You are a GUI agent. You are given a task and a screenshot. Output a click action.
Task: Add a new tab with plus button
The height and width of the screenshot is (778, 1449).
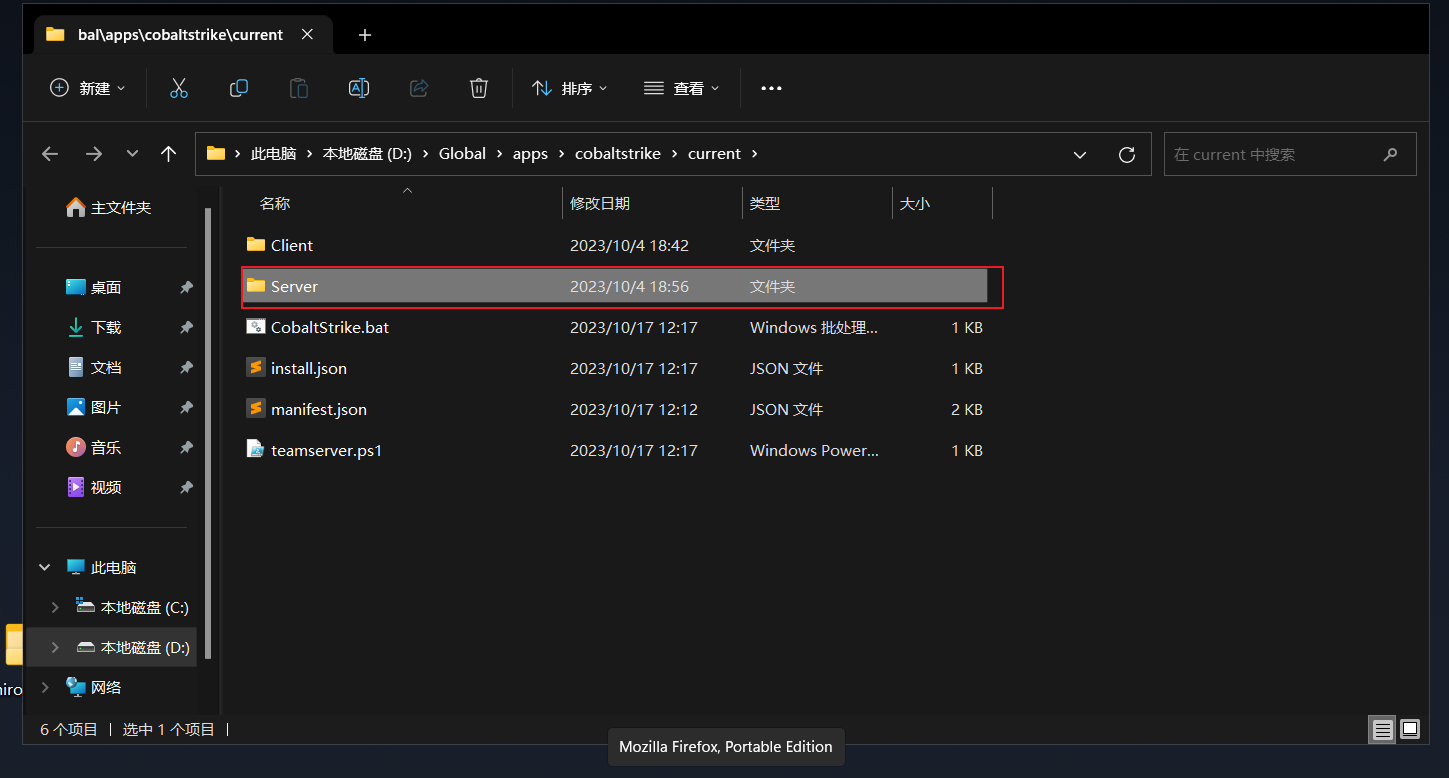[x=365, y=35]
